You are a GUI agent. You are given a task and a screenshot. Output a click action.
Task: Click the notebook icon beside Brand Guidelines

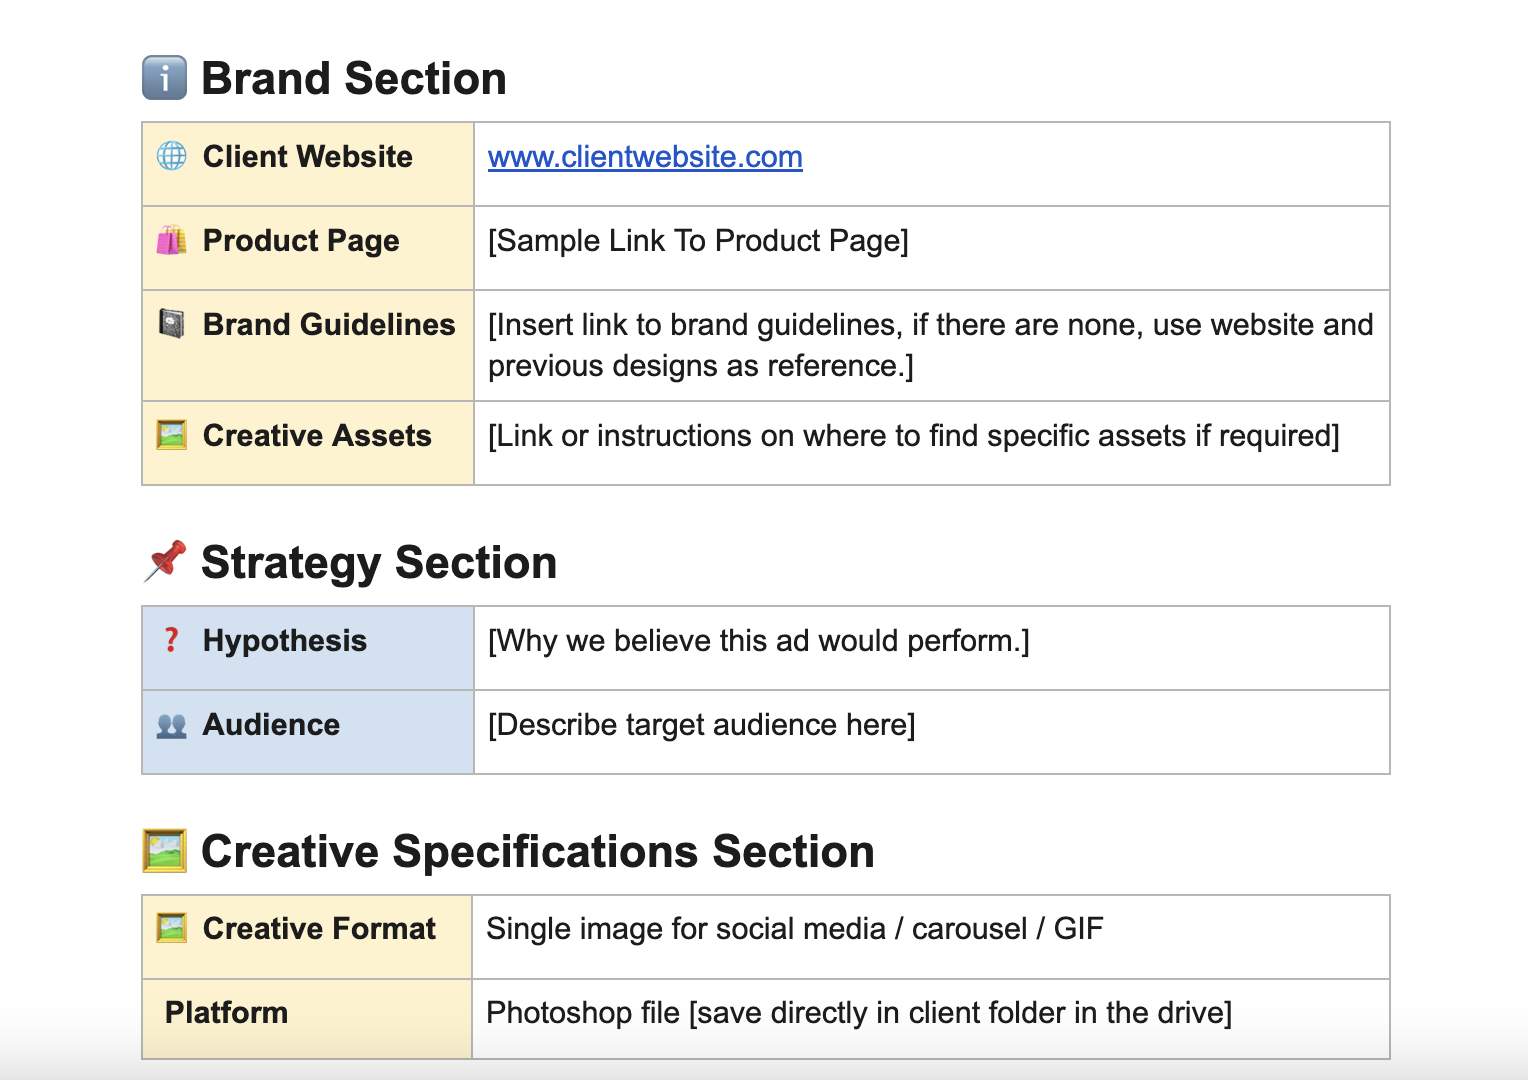[x=172, y=324]
